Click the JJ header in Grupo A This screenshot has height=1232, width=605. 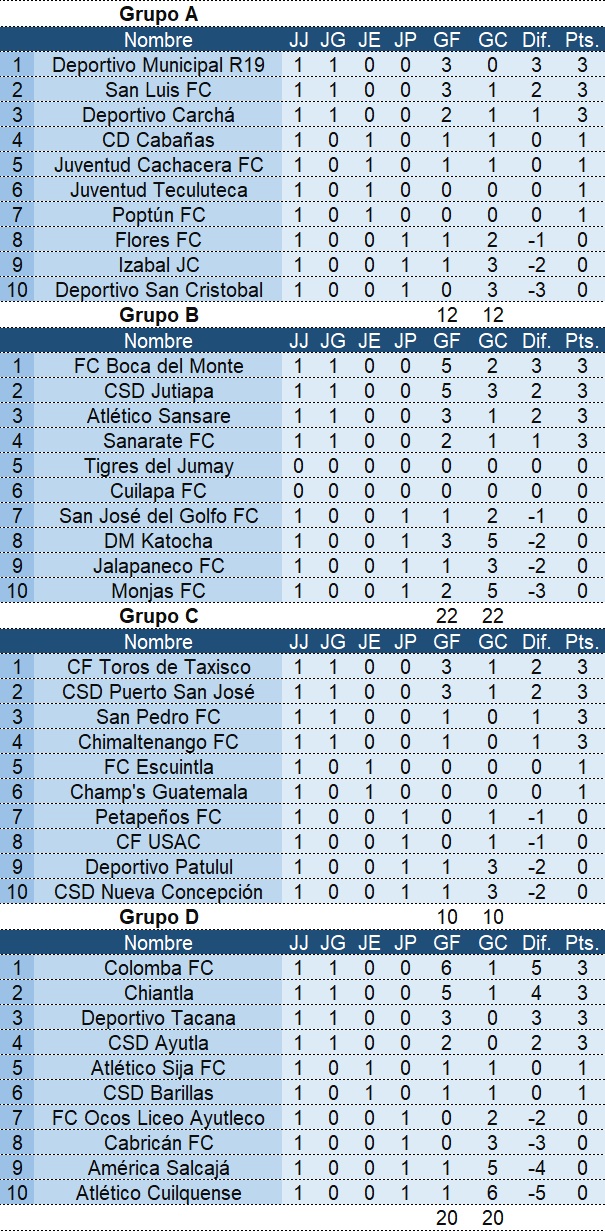click(x=298, y=40)
